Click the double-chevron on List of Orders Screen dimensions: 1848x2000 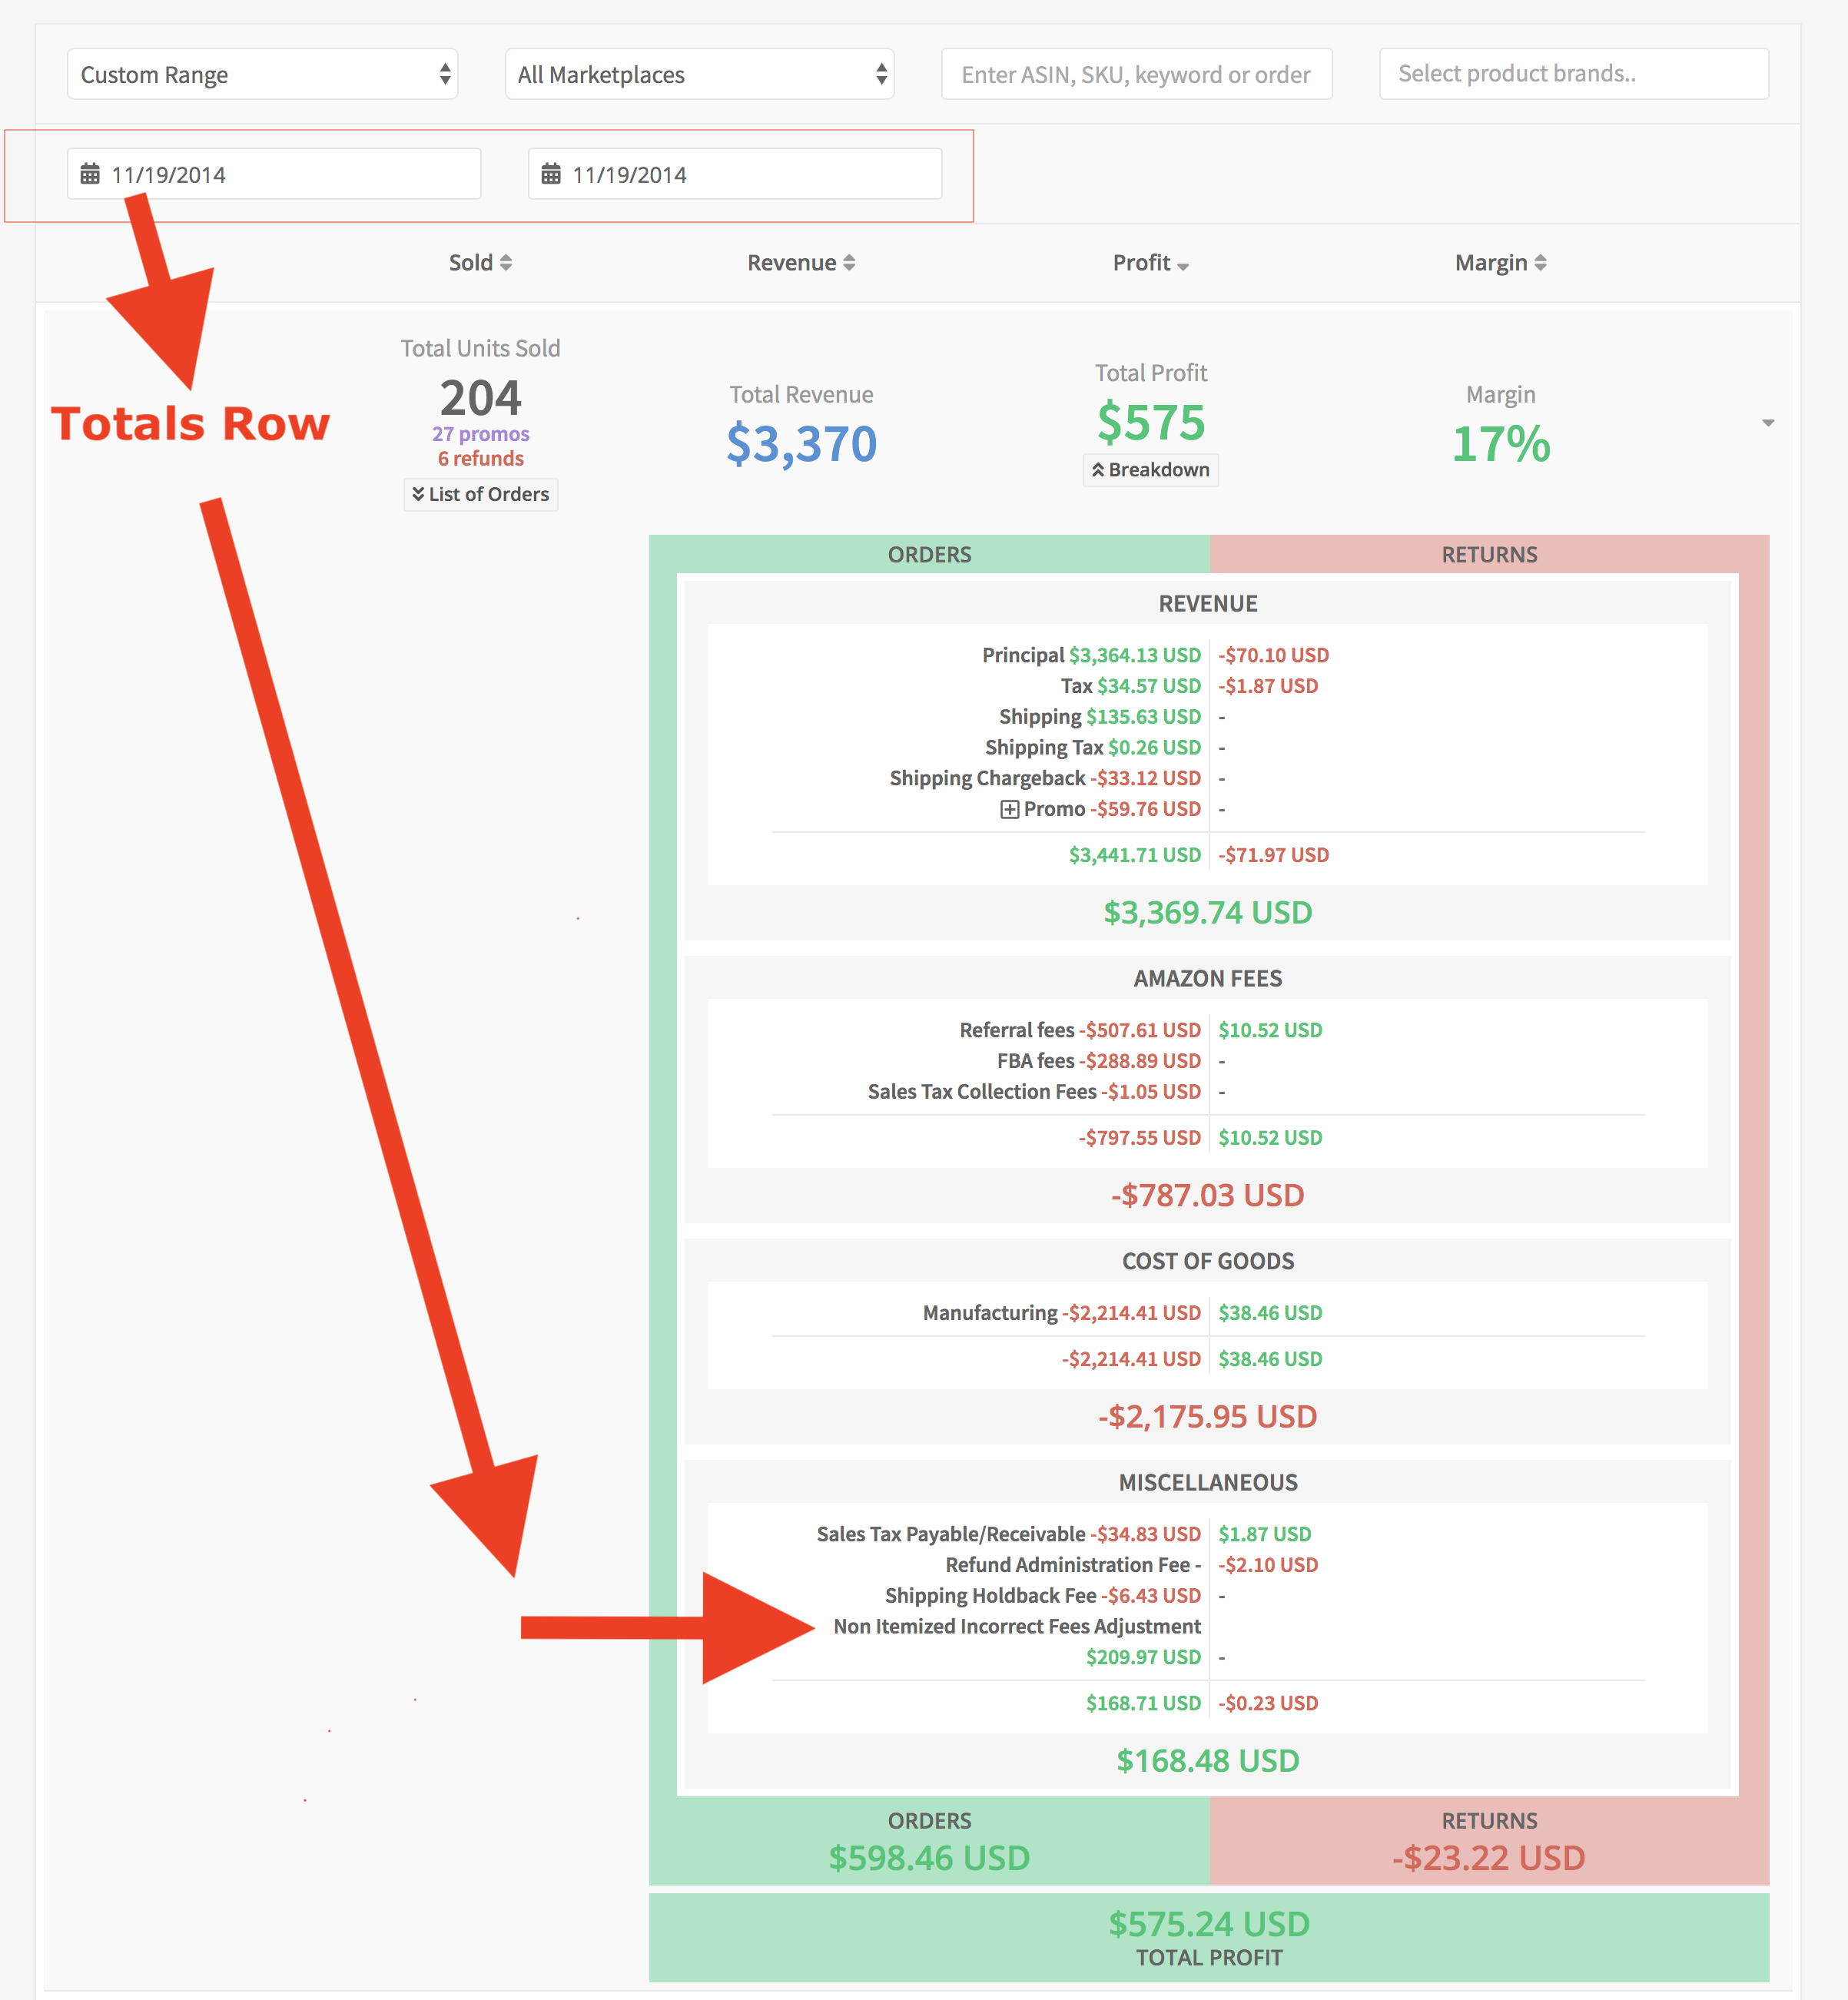point(418,493)
